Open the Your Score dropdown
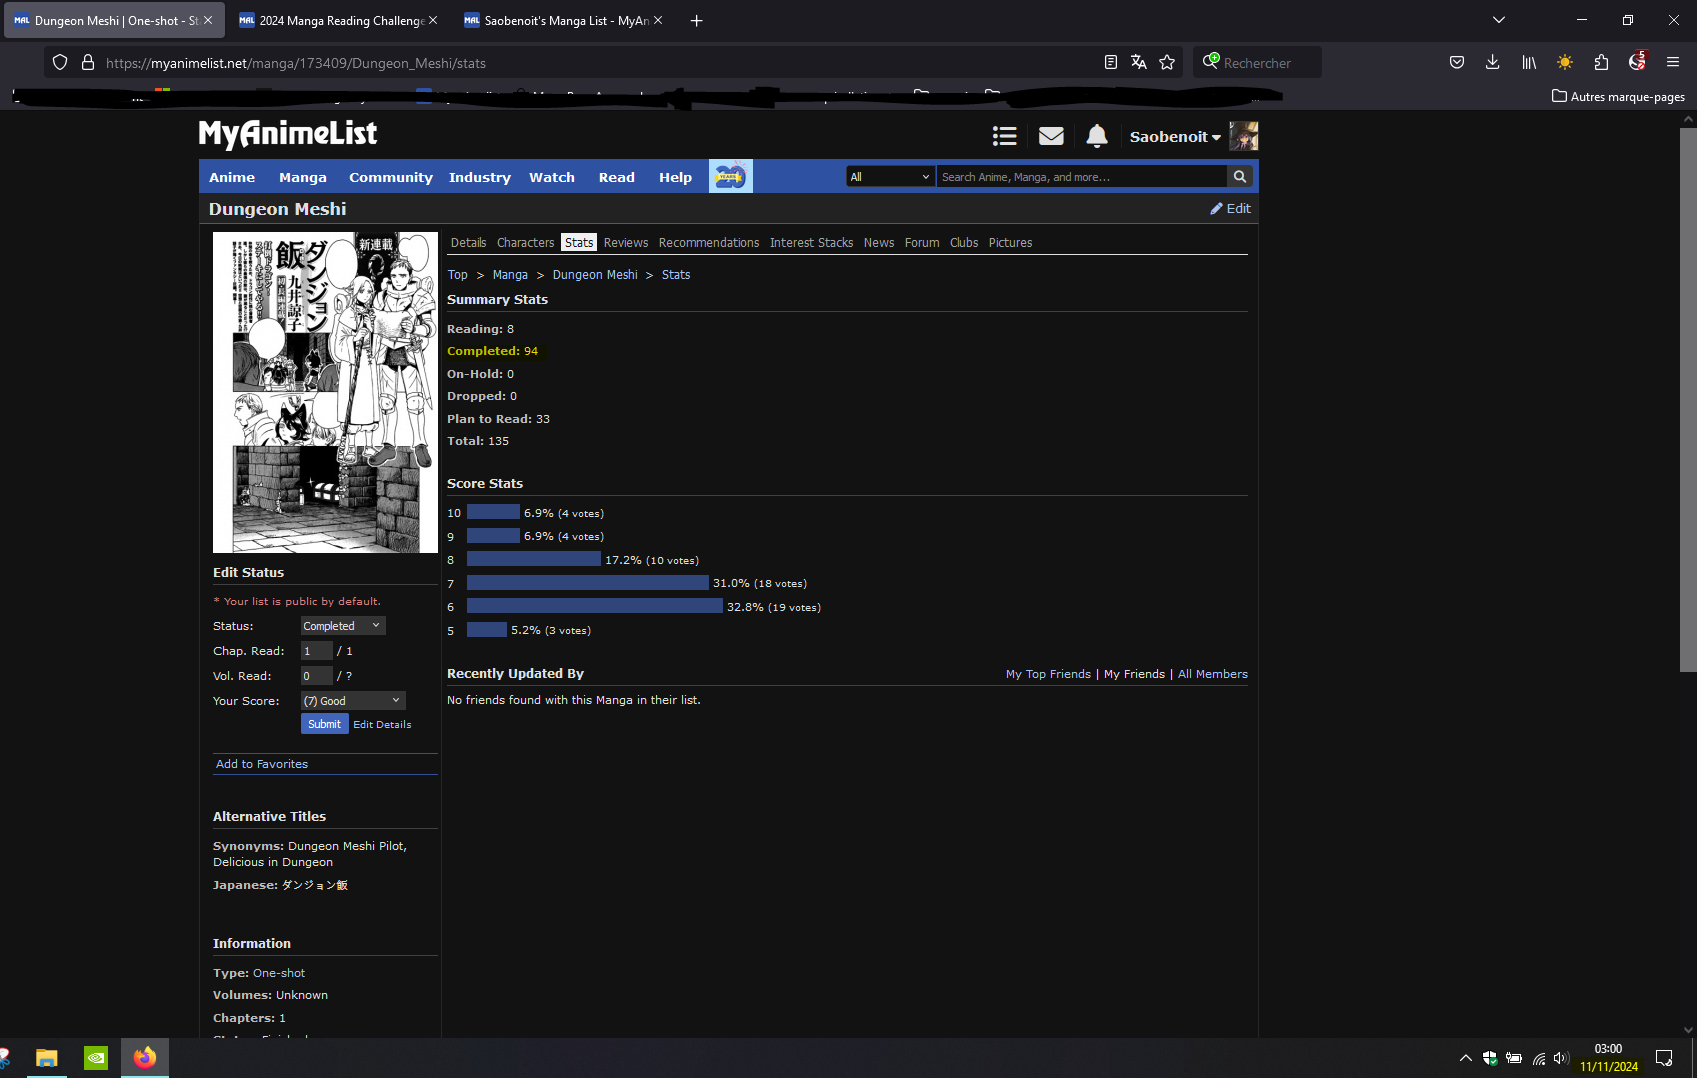Image resolution: width=1697 pixels, height=1078 pixels. point(353,701)
